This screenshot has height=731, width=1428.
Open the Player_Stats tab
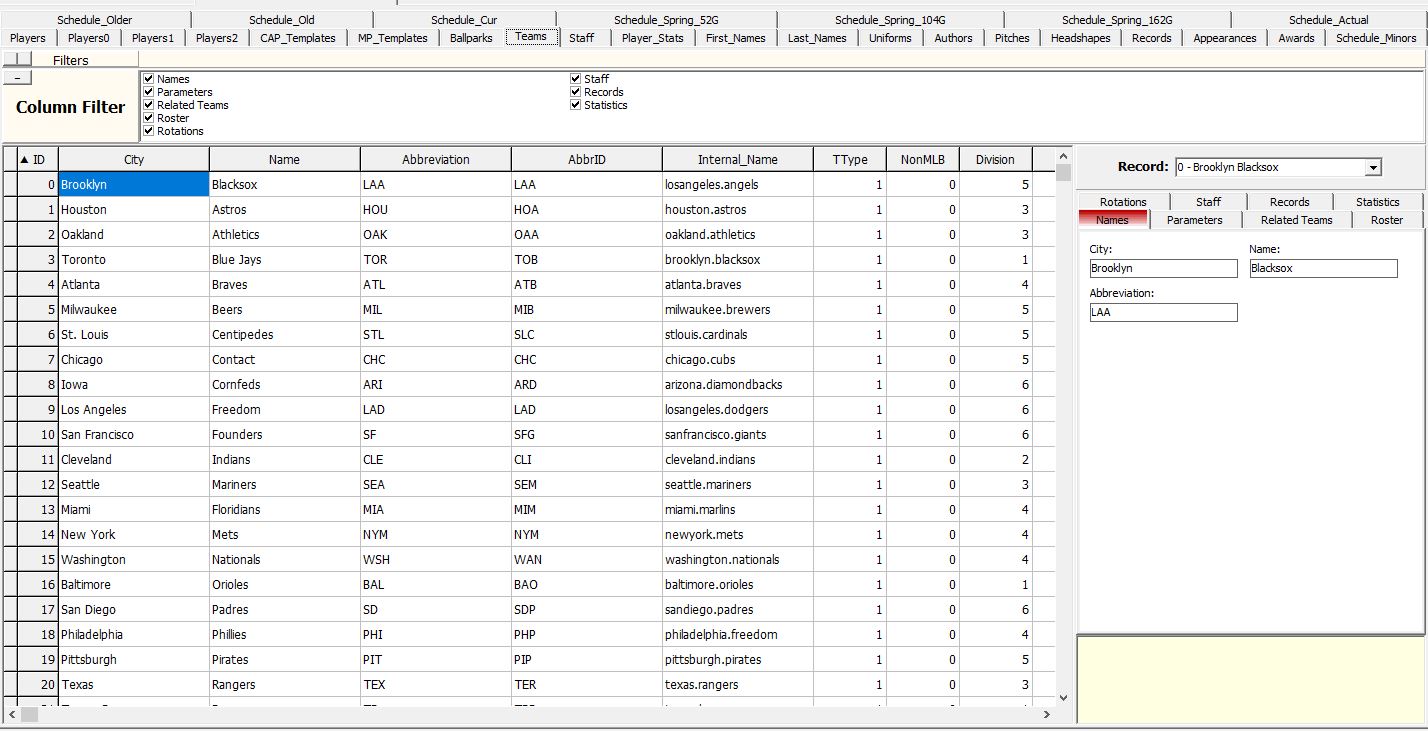click(653, 38)
